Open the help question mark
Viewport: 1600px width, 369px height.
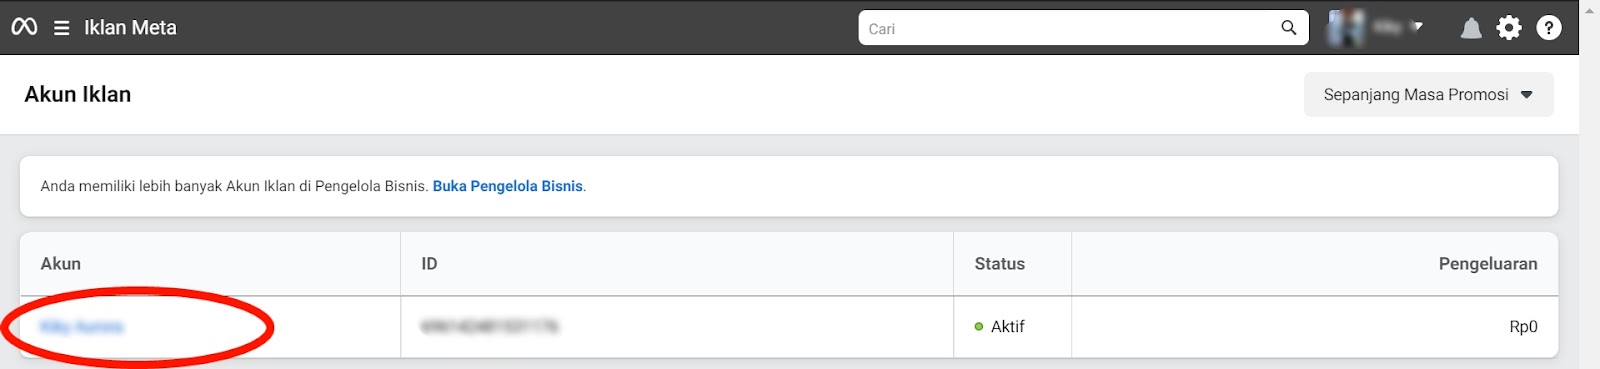(x=1549, y=28)
